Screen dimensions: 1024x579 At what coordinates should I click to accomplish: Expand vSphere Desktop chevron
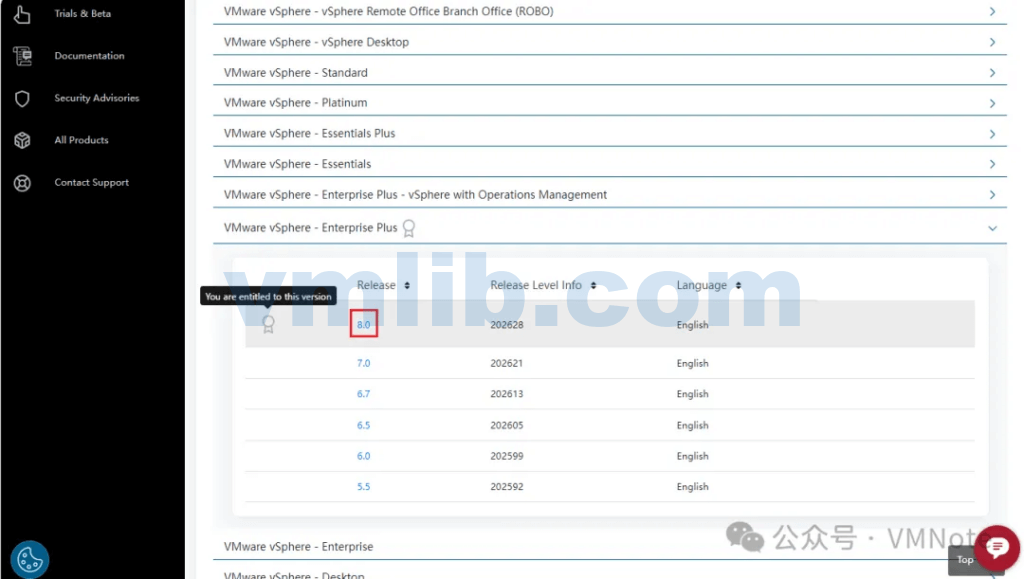[x=992, y=42]
